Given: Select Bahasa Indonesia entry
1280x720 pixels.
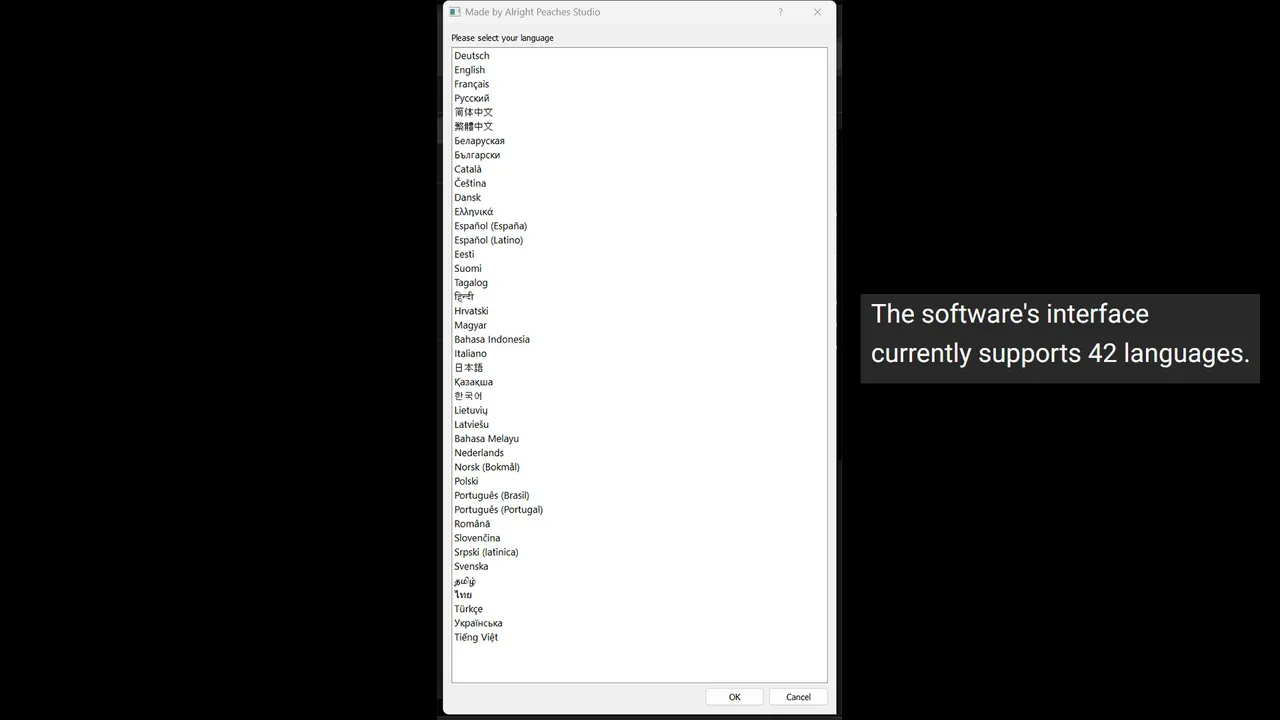Looking at the screenshot, I should coord(492,339).
